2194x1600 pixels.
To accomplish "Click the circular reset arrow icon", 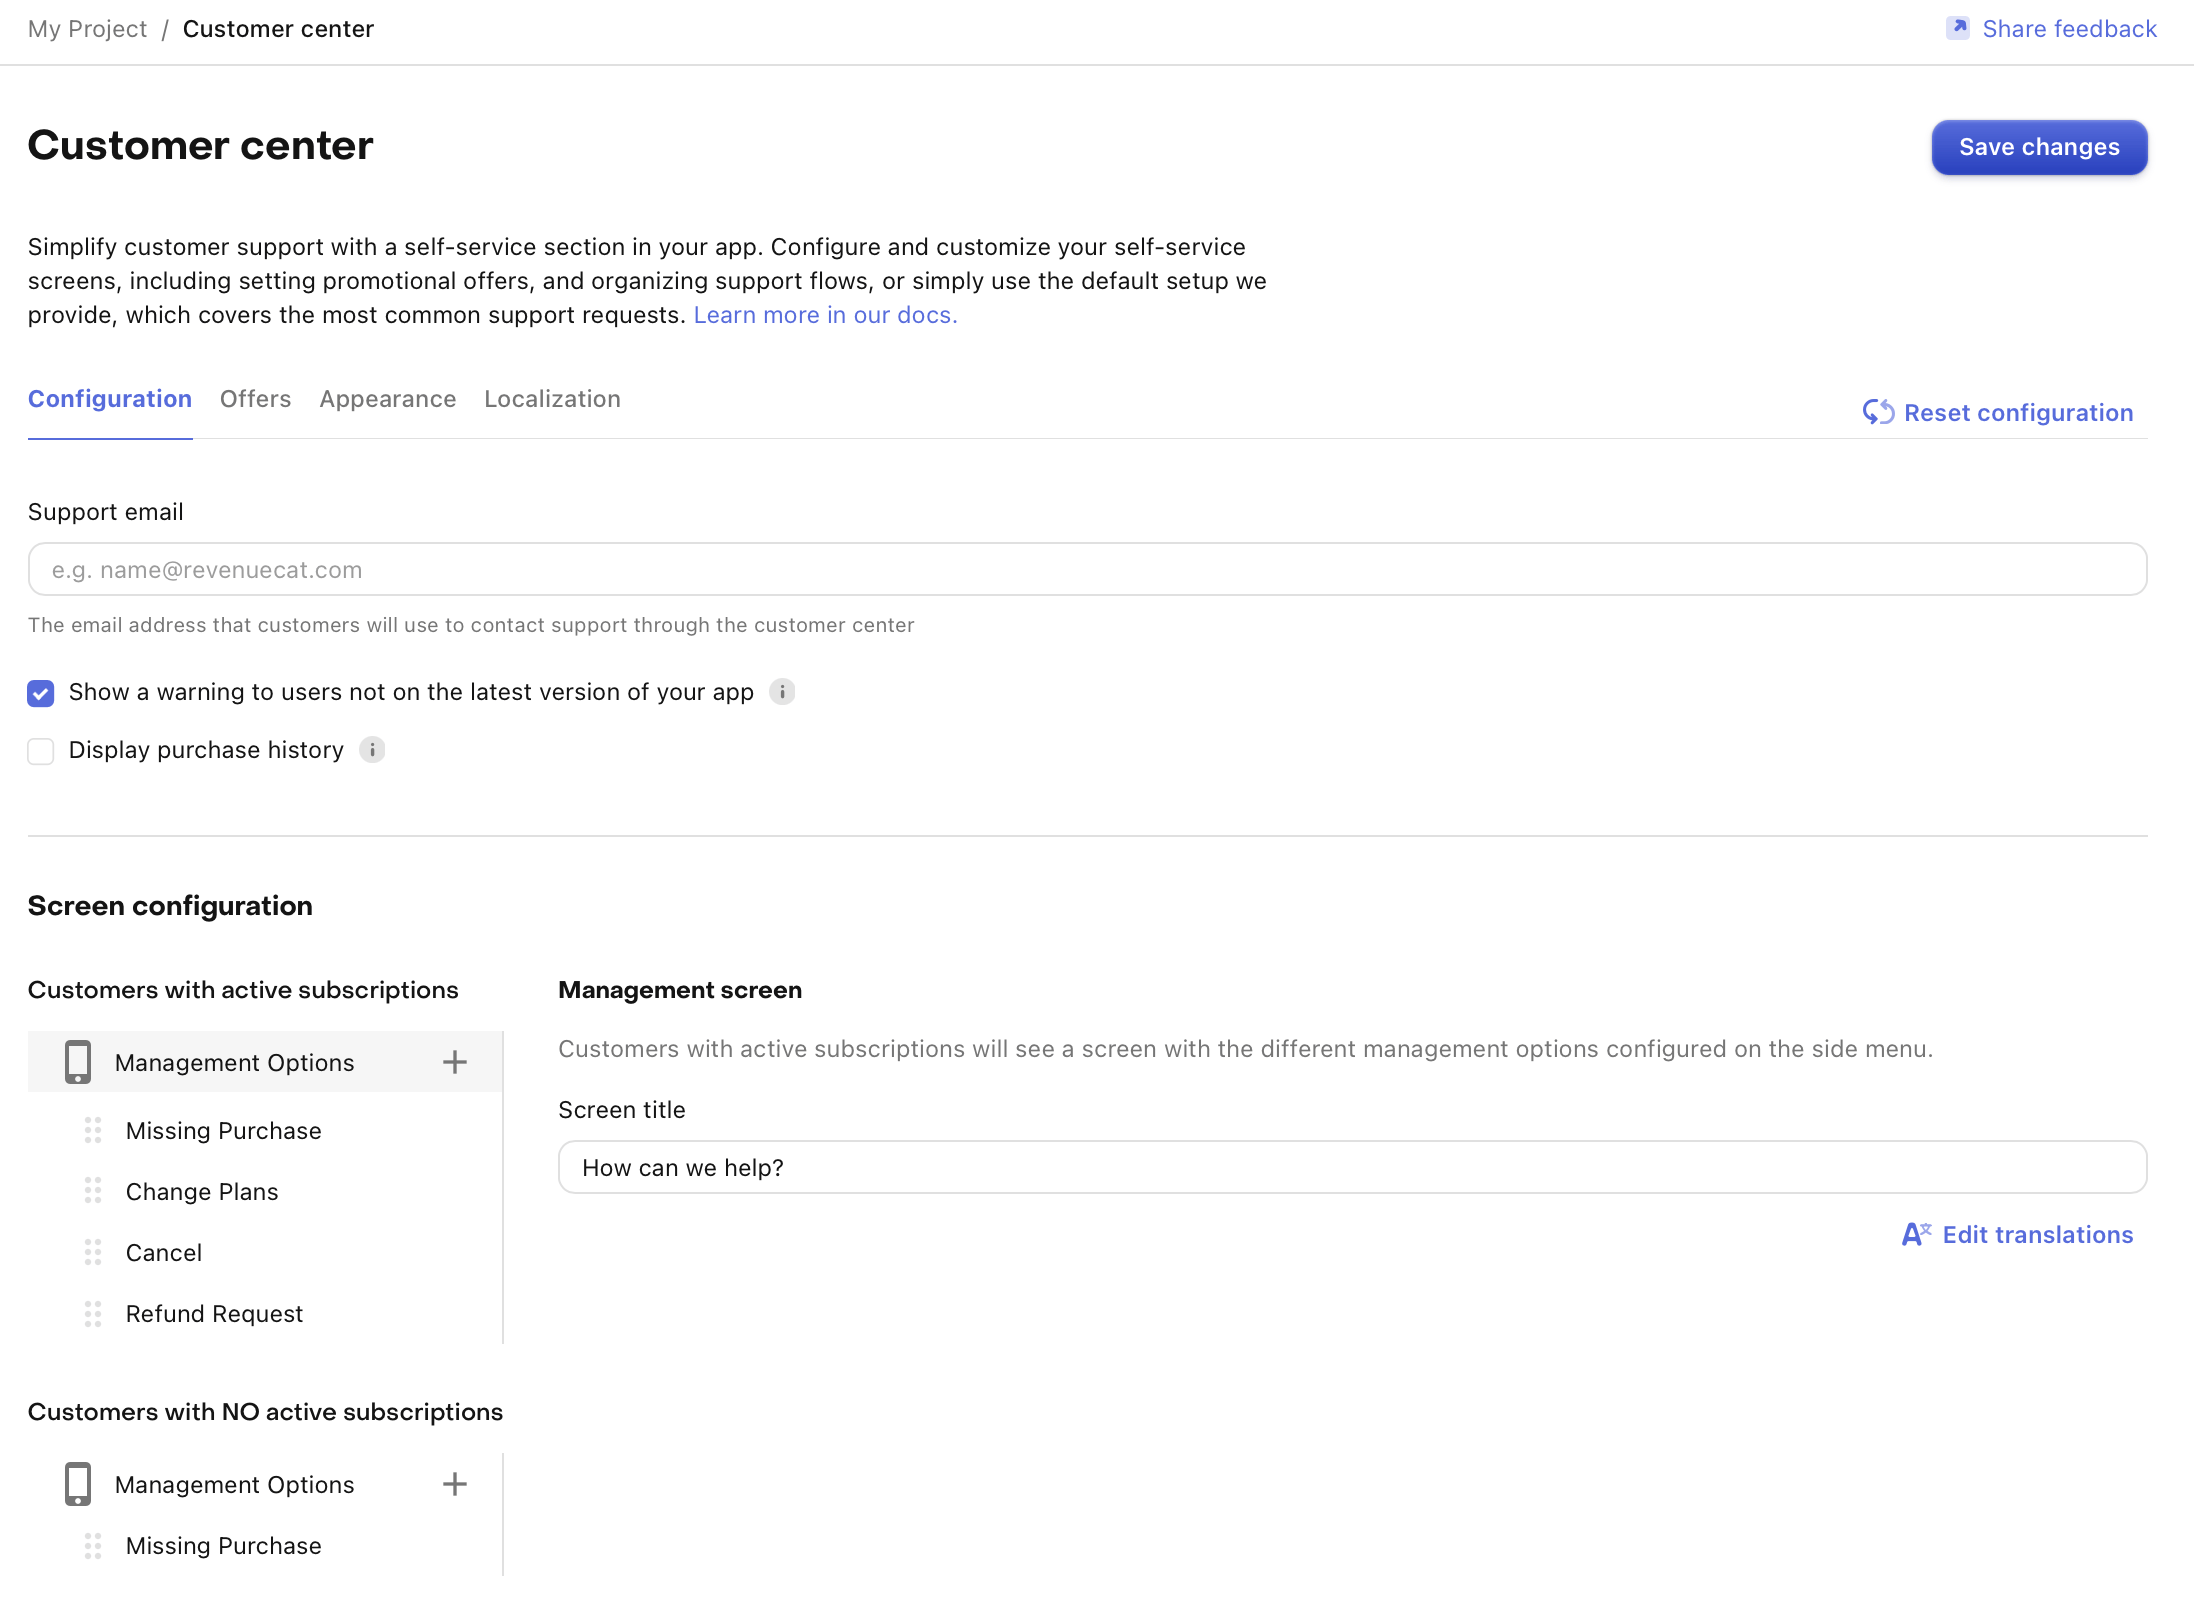I will pos(1878,411).
